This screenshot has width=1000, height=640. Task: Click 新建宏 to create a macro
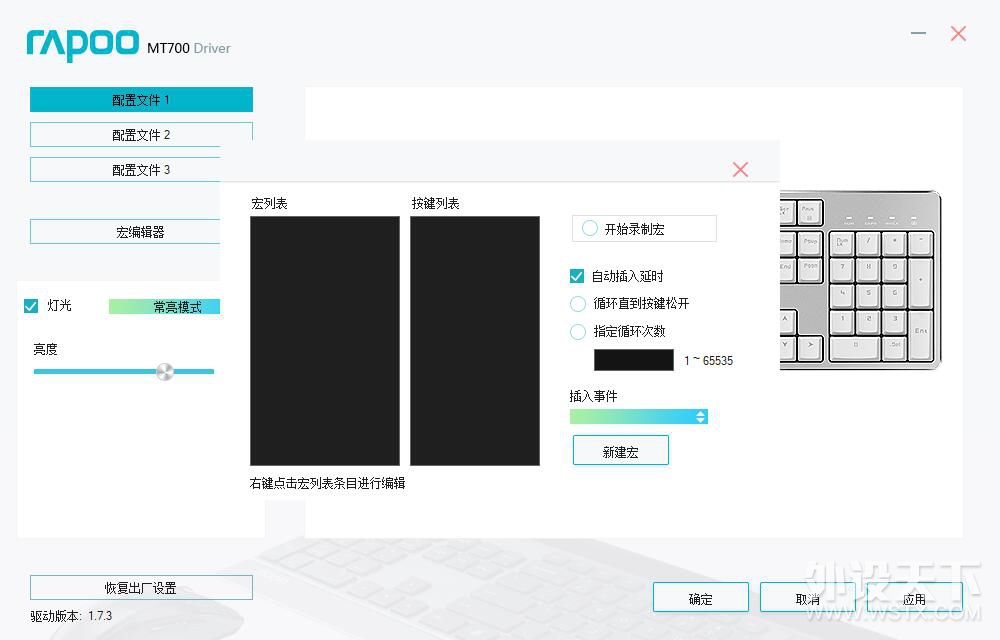pyautogui.click(x=621, y=451)
